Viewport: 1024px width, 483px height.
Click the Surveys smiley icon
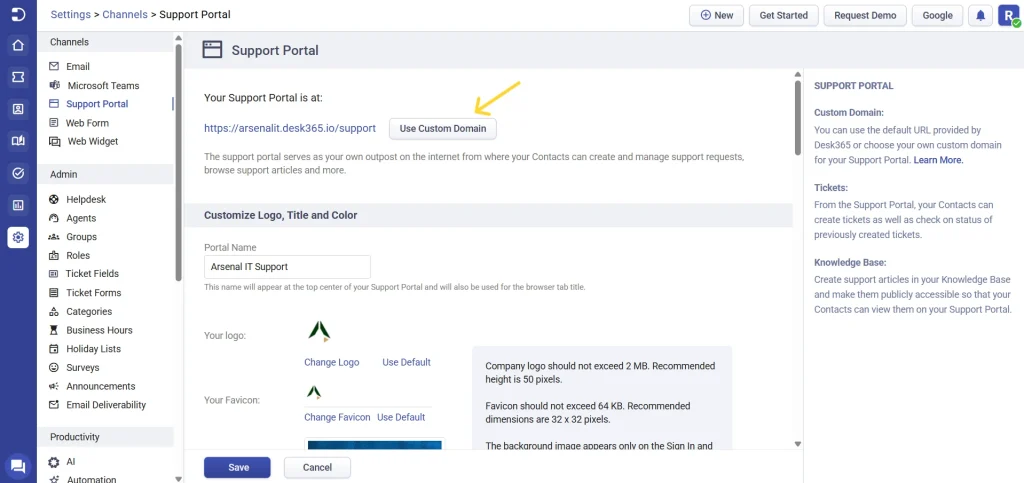click(x=54, y=367)
